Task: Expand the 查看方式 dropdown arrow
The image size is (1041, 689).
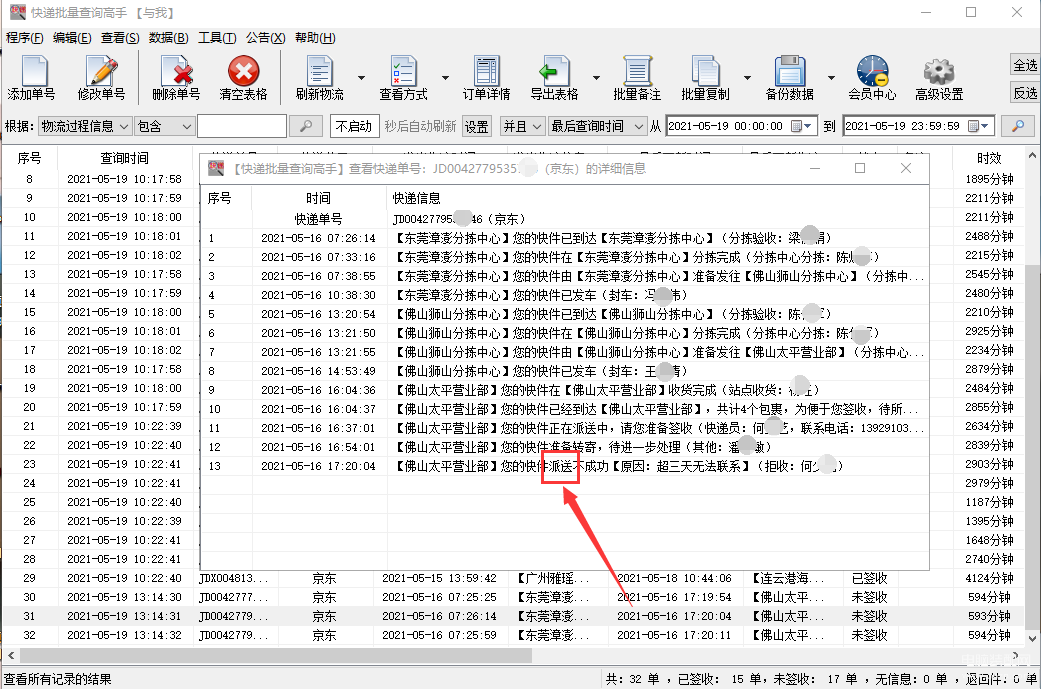Action: click(444, 78)
